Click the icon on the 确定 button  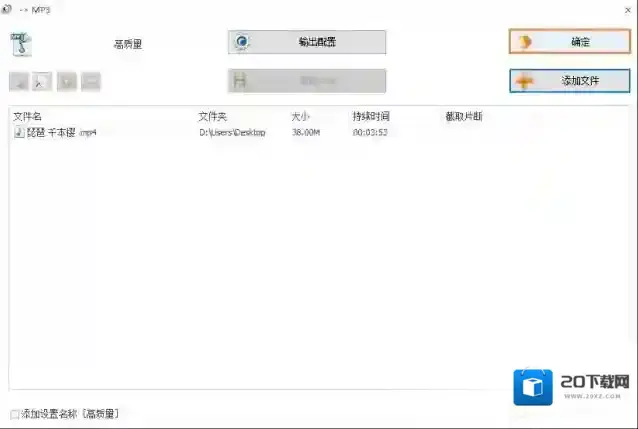pos(524,42)
